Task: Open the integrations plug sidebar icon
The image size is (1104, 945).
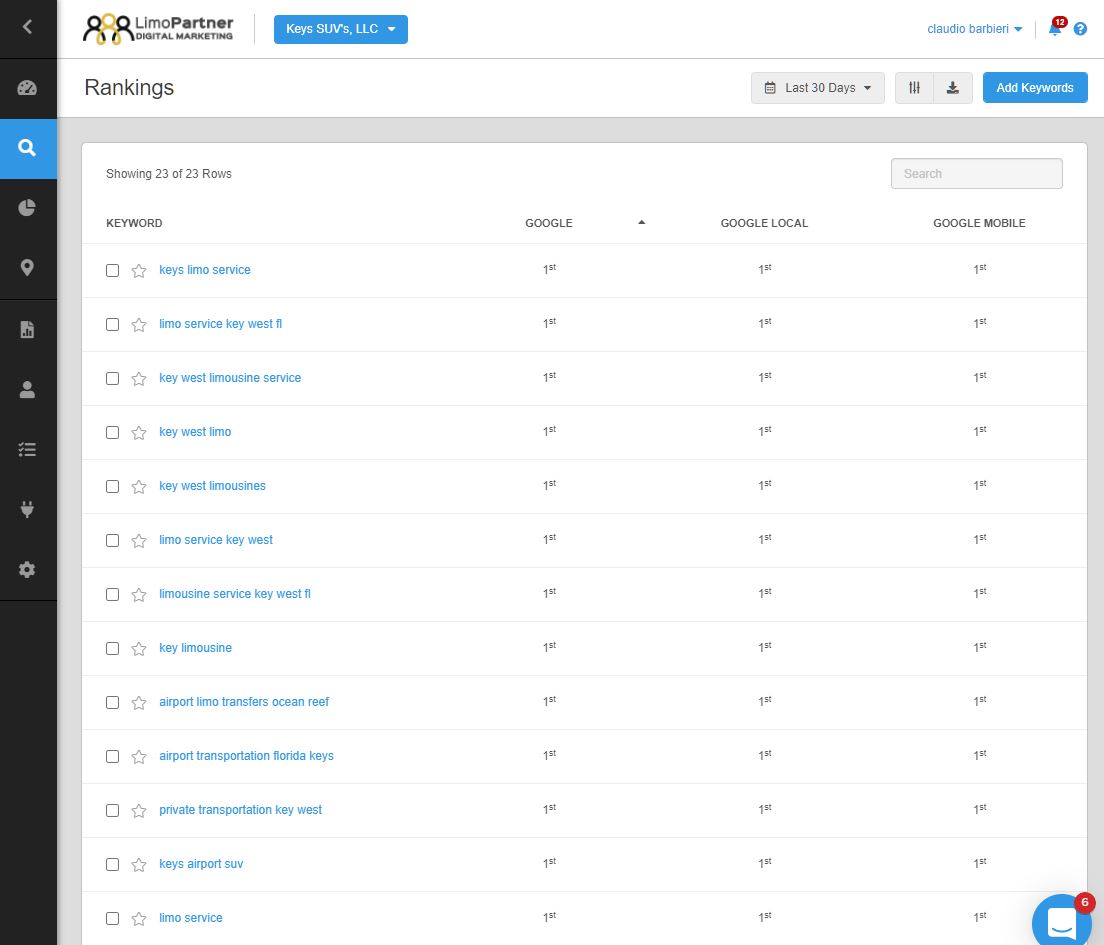Action: [27, 509]
